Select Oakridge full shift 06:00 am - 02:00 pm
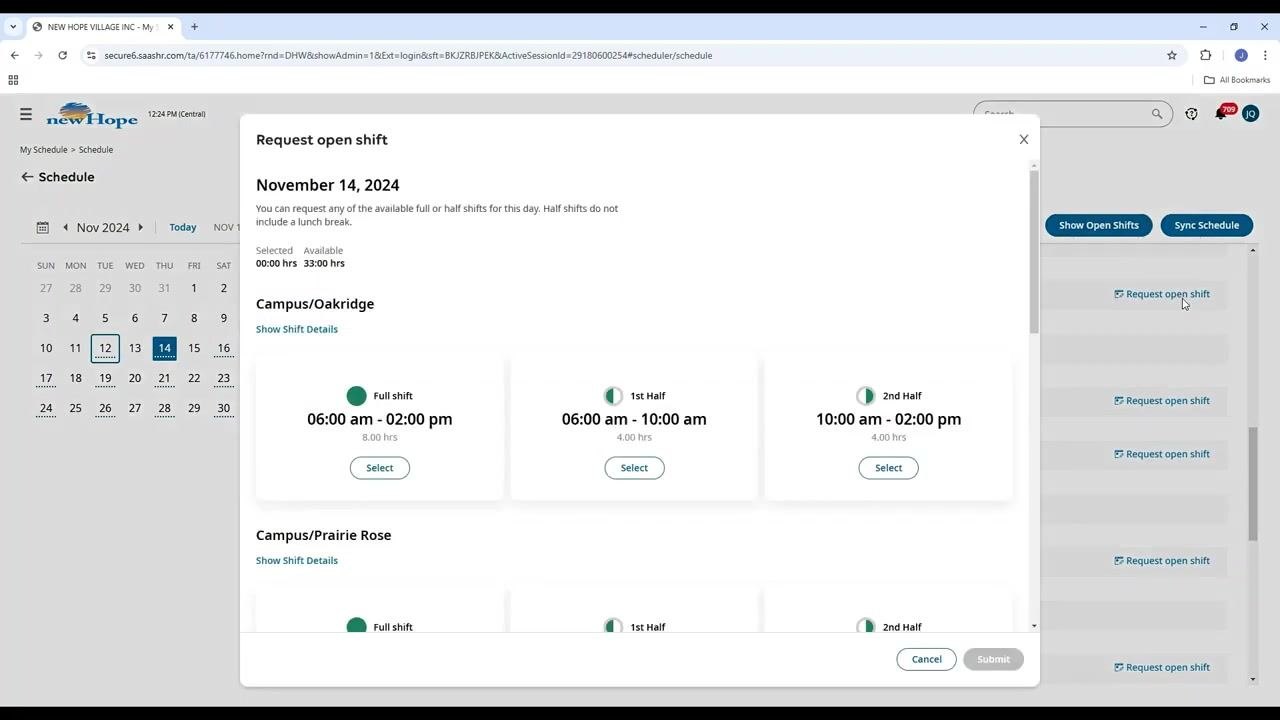 (x=379, y=468)
